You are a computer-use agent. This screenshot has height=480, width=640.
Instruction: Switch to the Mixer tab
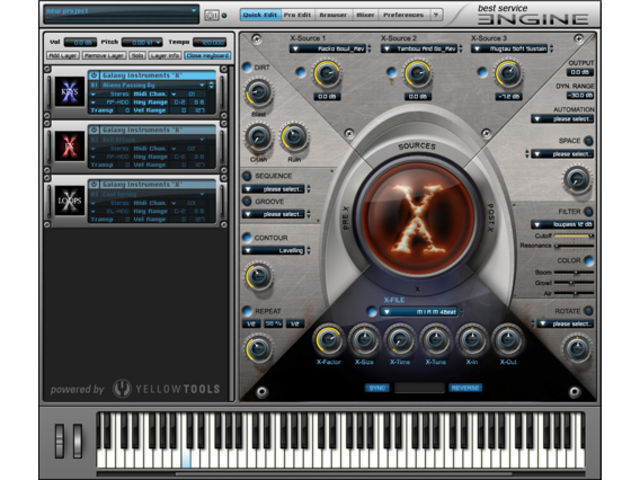(365, 15)
